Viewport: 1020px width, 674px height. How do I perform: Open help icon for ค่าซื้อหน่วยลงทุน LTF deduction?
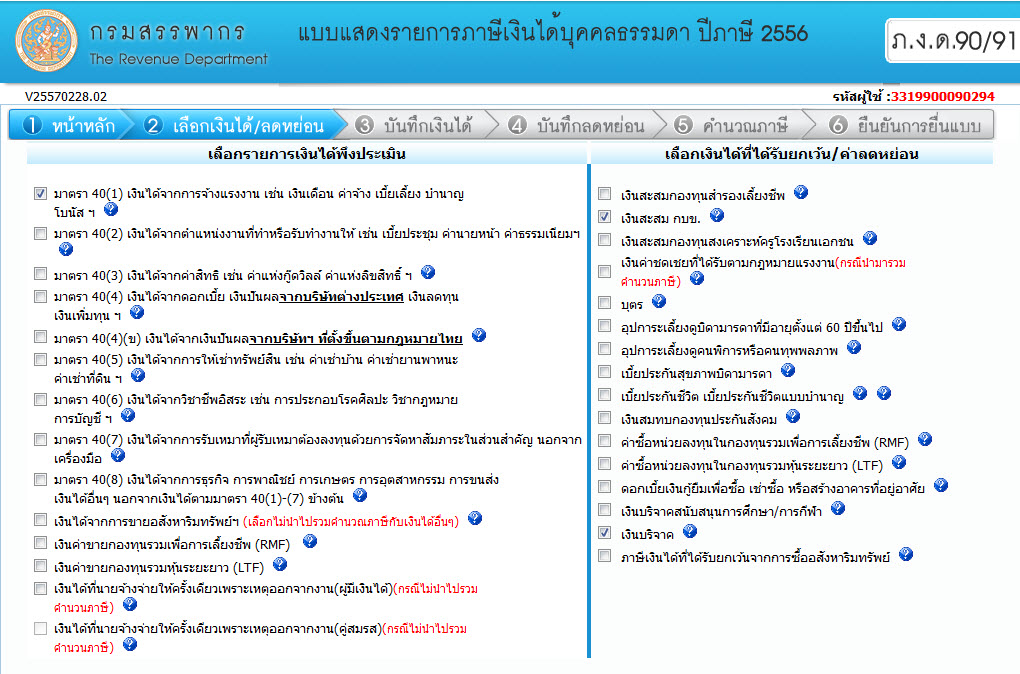pyautogui.click(x=899, y=463)
